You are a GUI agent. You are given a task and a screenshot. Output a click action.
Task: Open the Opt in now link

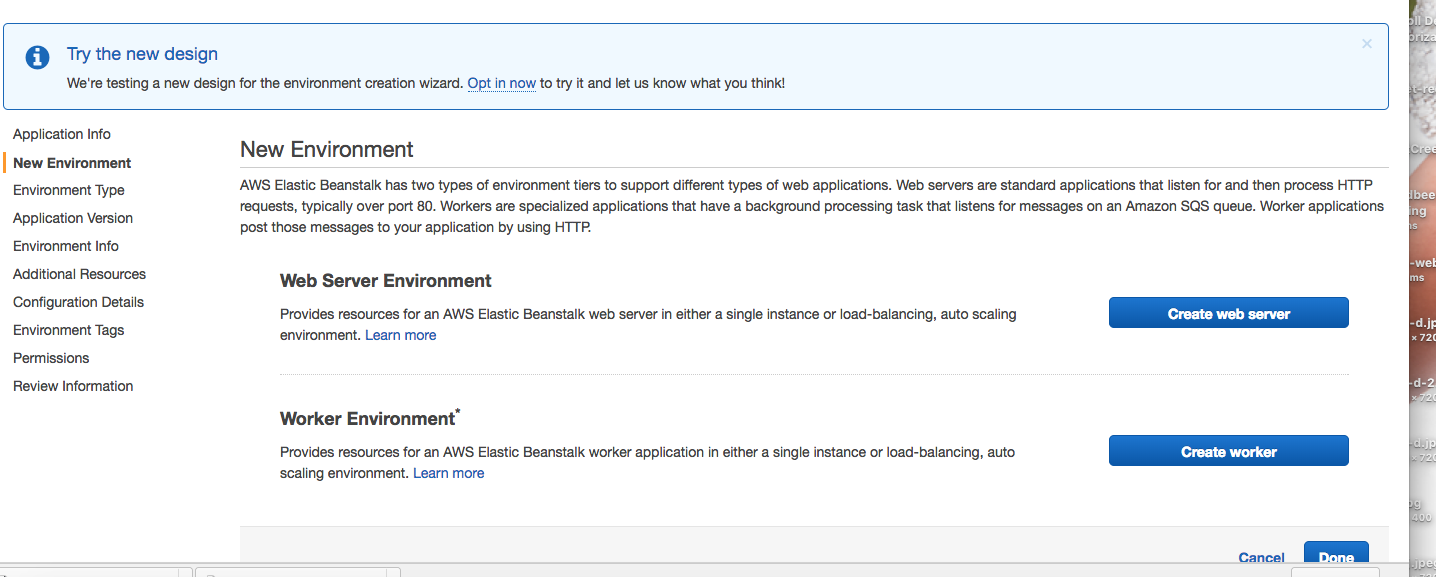pyautogui.click(x=502, y=83)
